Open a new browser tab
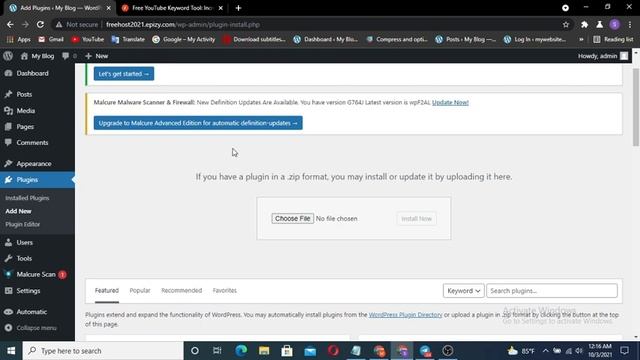Screen dimensions: 640x360 [x=238, y=8]
